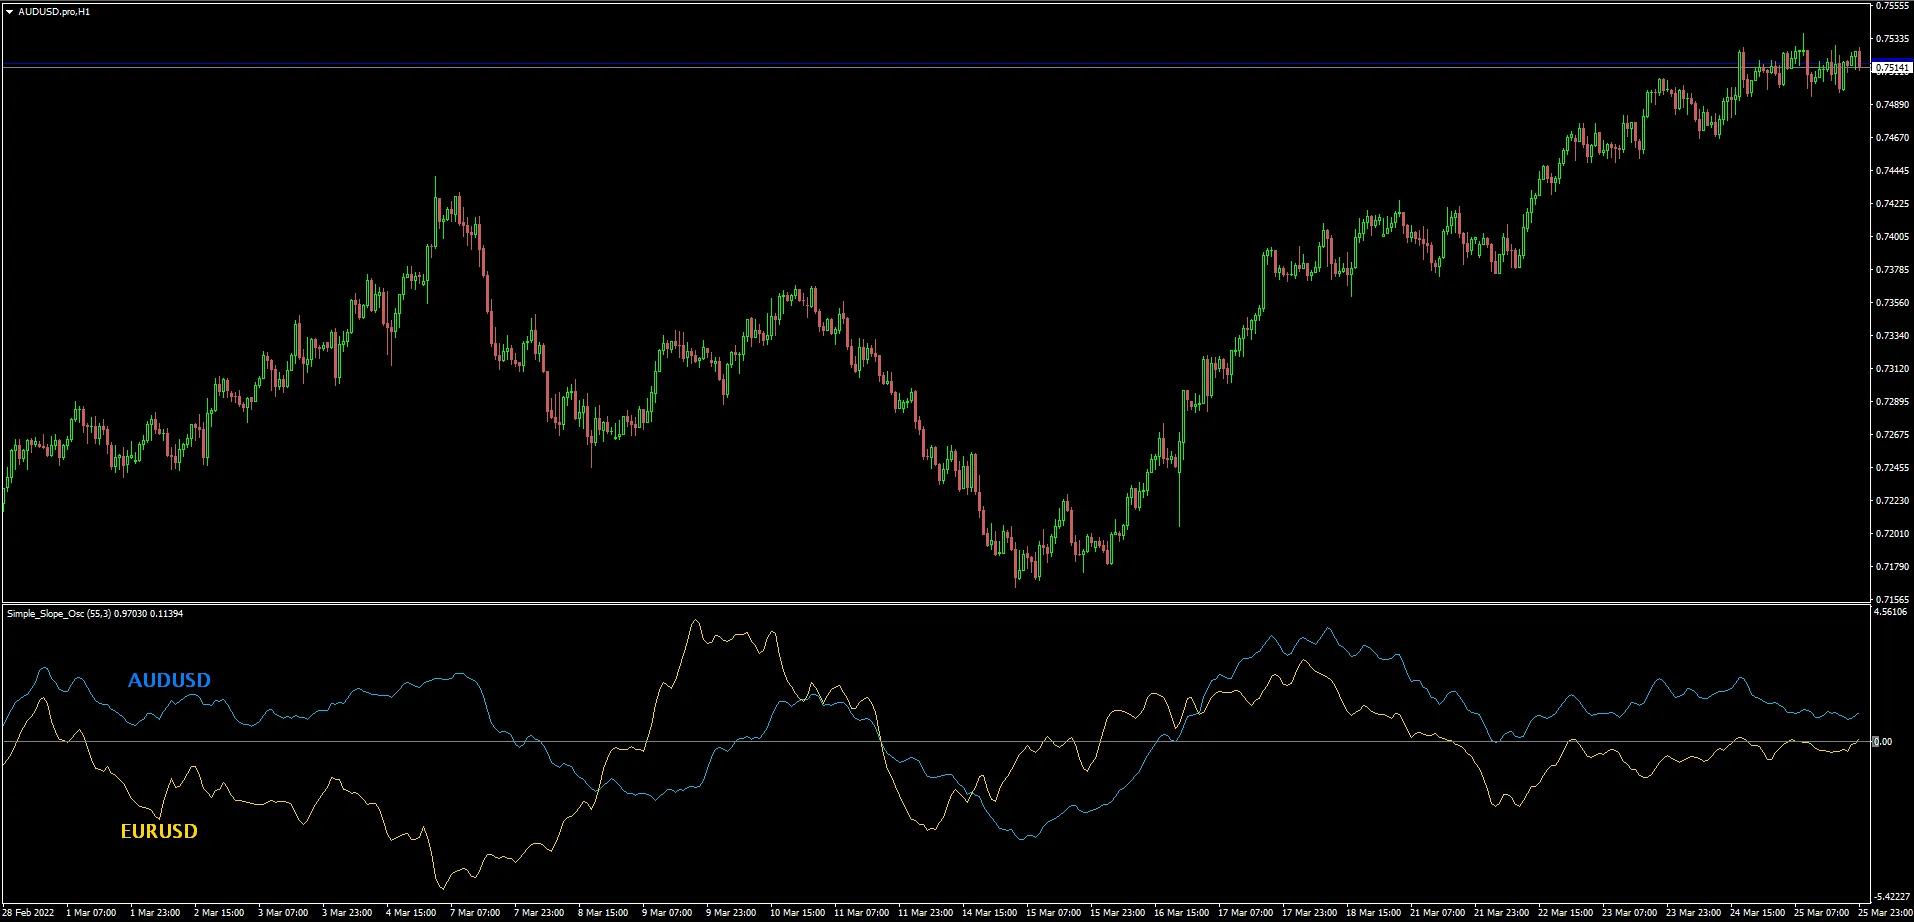The image size is (1914, 922).
Task: Click the 0.73120 price scale label
Action: click(x=1892, y=369)
